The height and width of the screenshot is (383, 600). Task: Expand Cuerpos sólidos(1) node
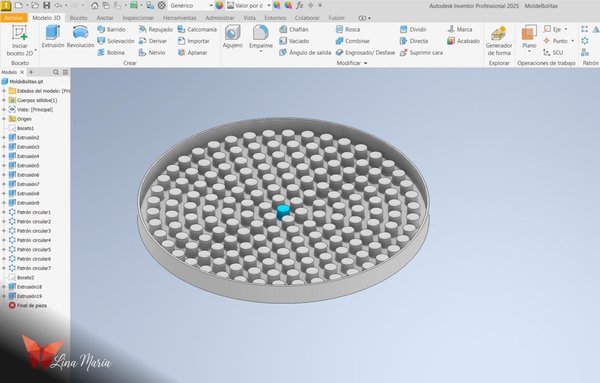[x=4, y=100]
